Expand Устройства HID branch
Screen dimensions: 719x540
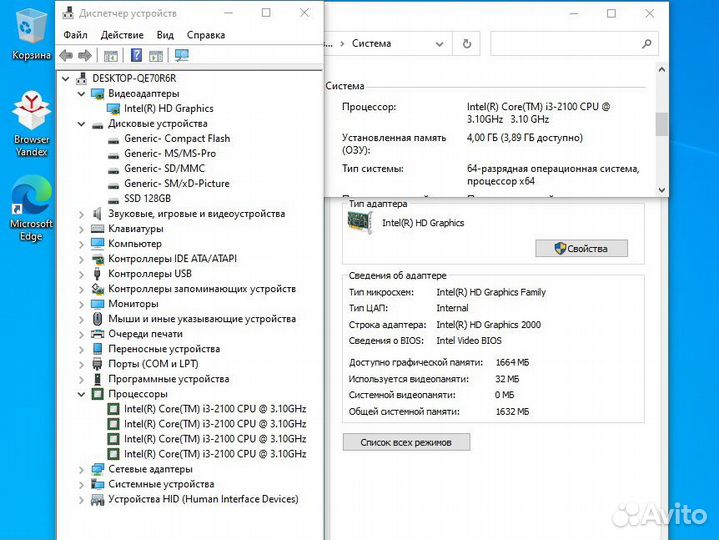pyautogui.click(x=81, y=500)
